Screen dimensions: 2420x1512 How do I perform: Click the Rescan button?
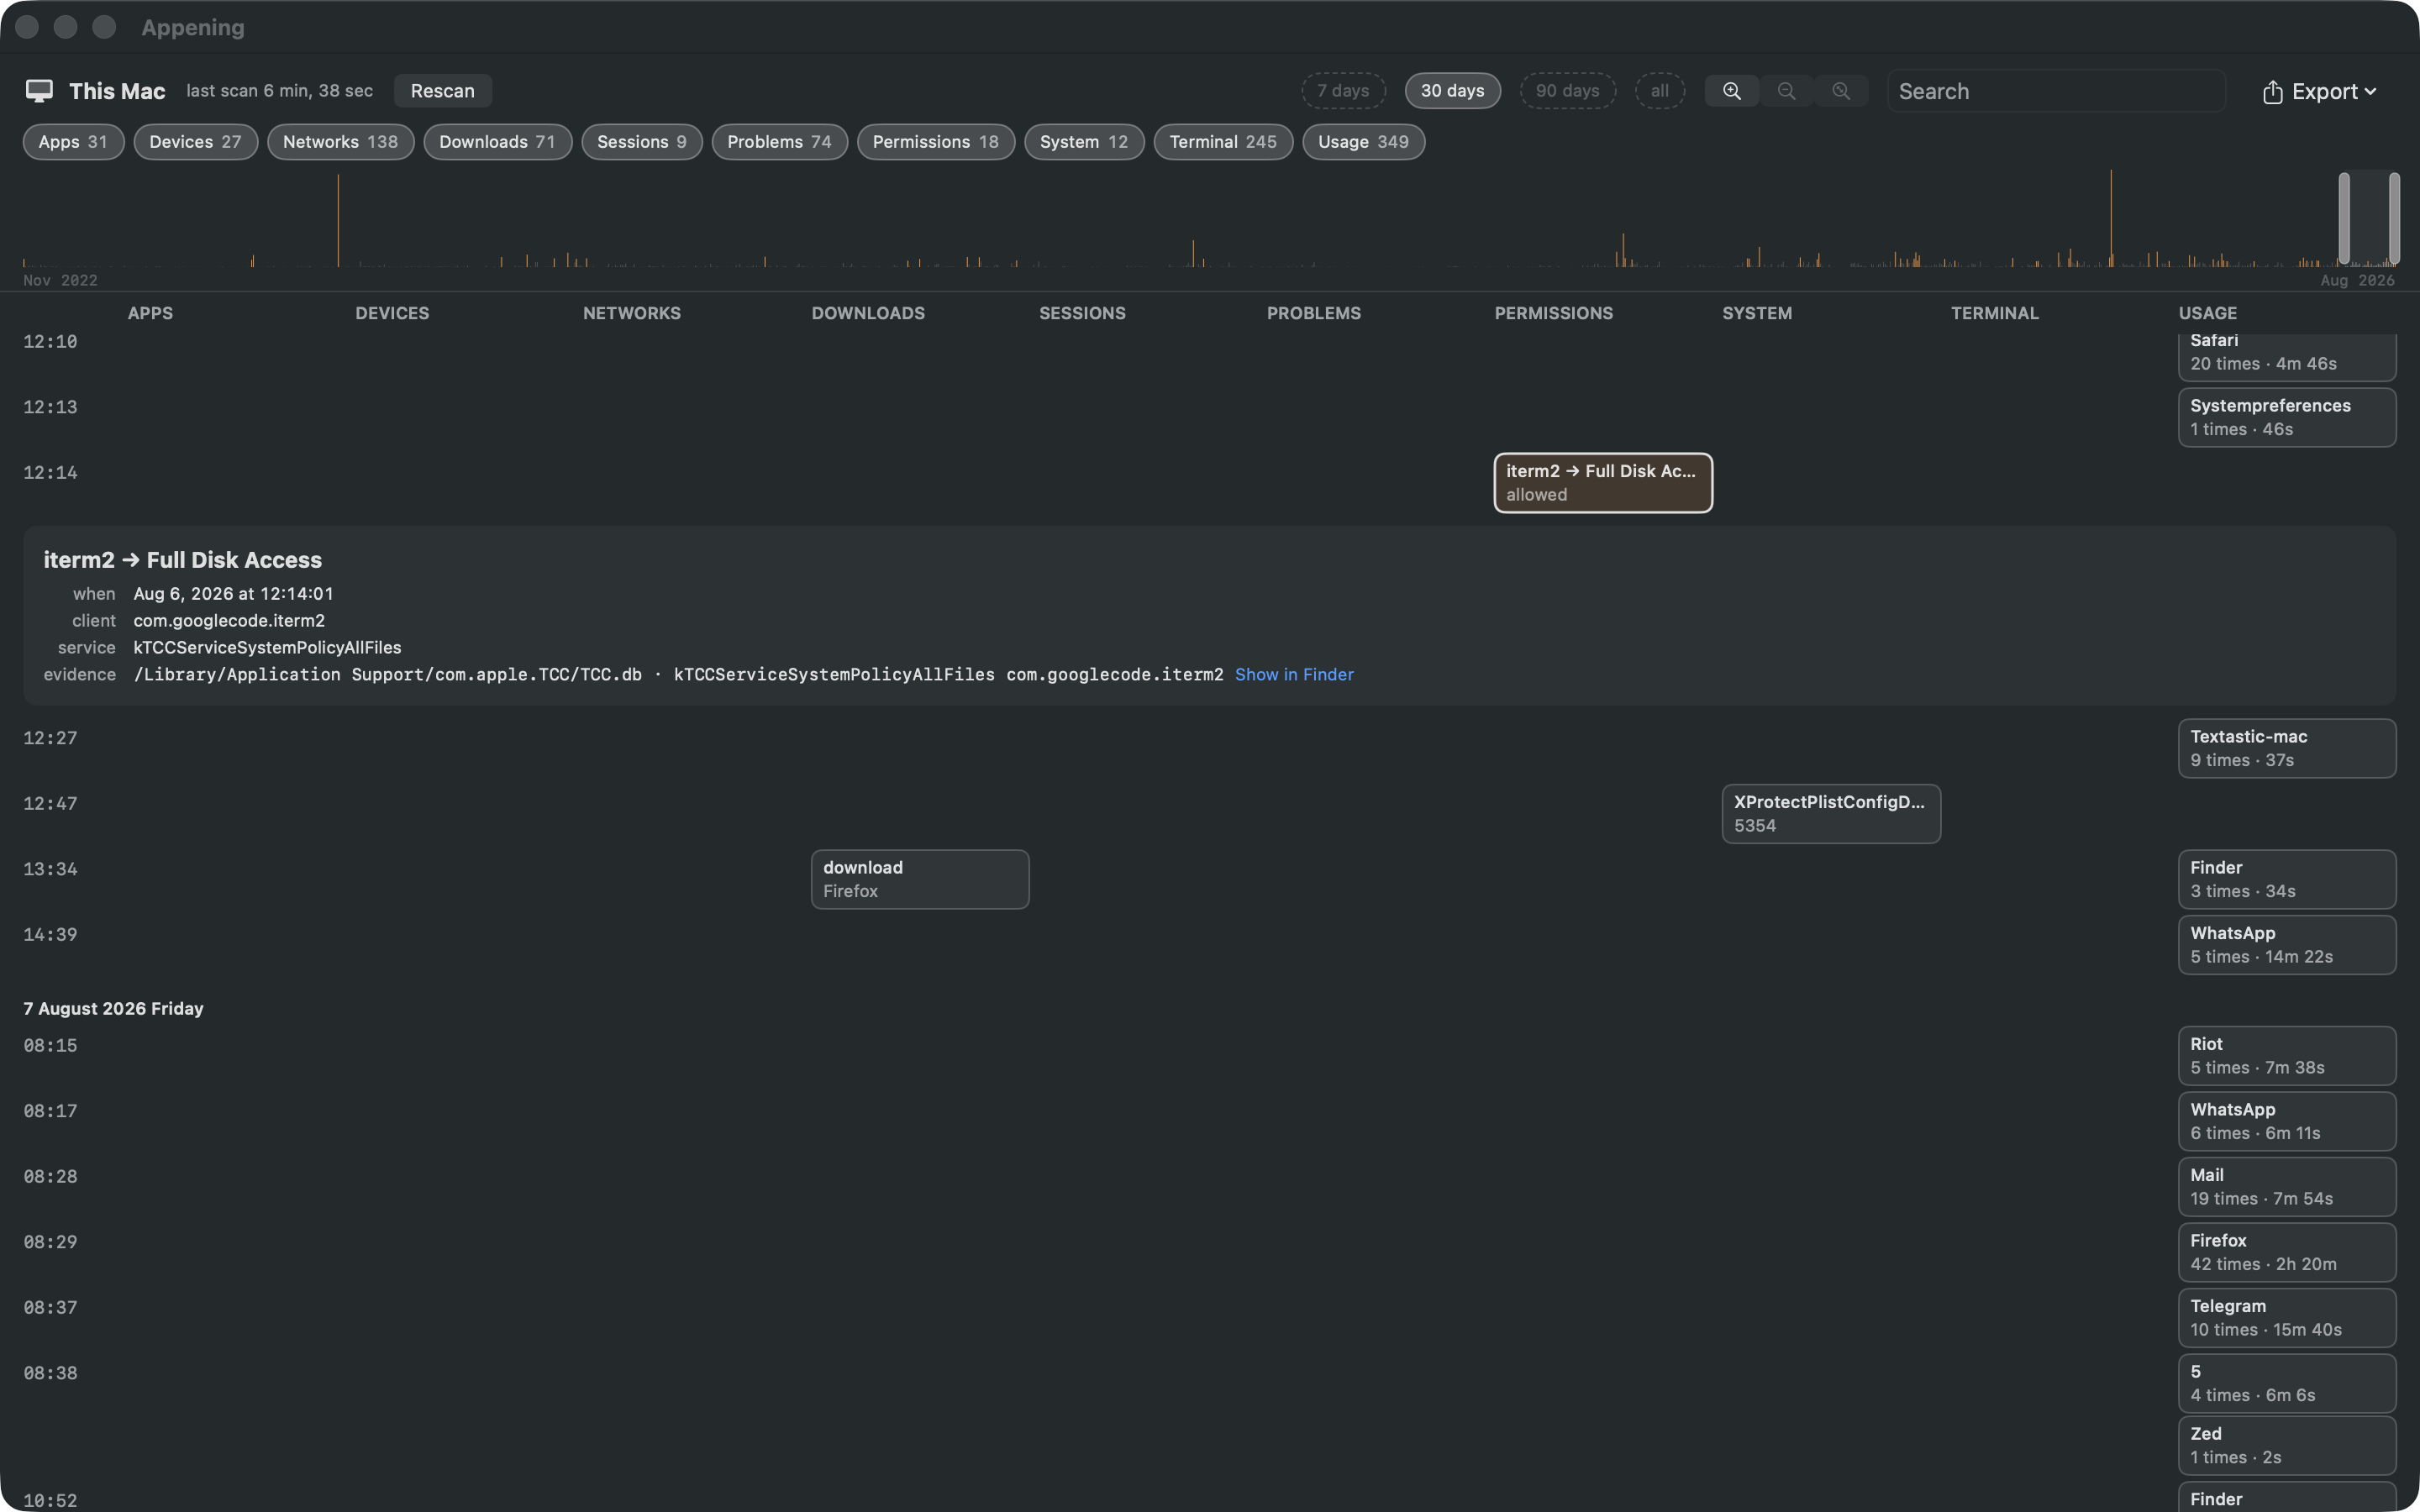pyautogui.click(x=442, y=91)
